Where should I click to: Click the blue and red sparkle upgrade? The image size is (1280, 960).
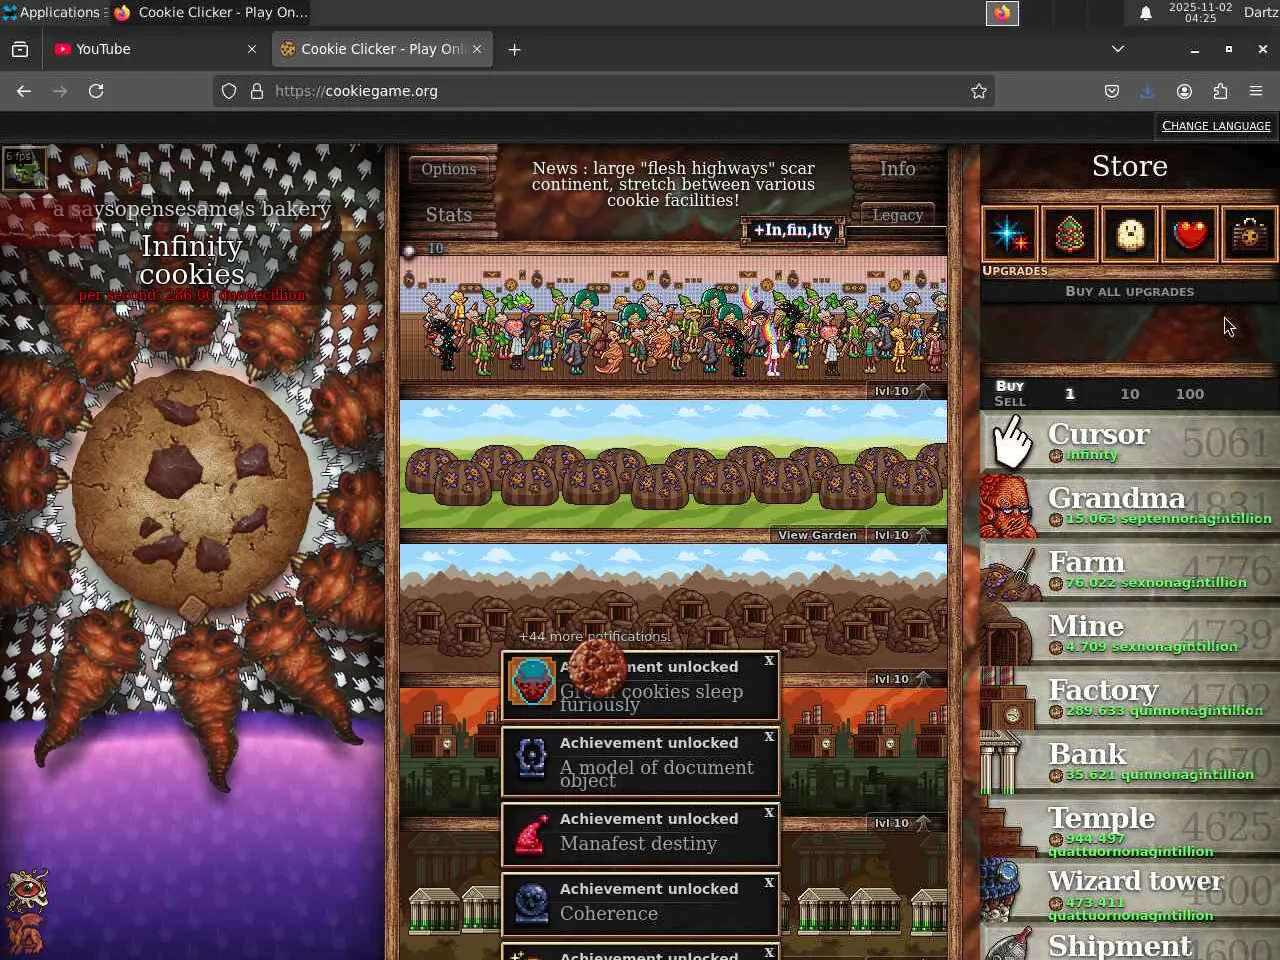[x=1010, y=234]
